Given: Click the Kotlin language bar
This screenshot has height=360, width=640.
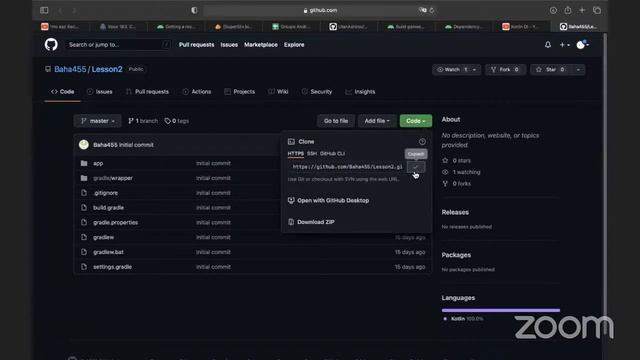Looking at the screenshot, I should [501, 310].
